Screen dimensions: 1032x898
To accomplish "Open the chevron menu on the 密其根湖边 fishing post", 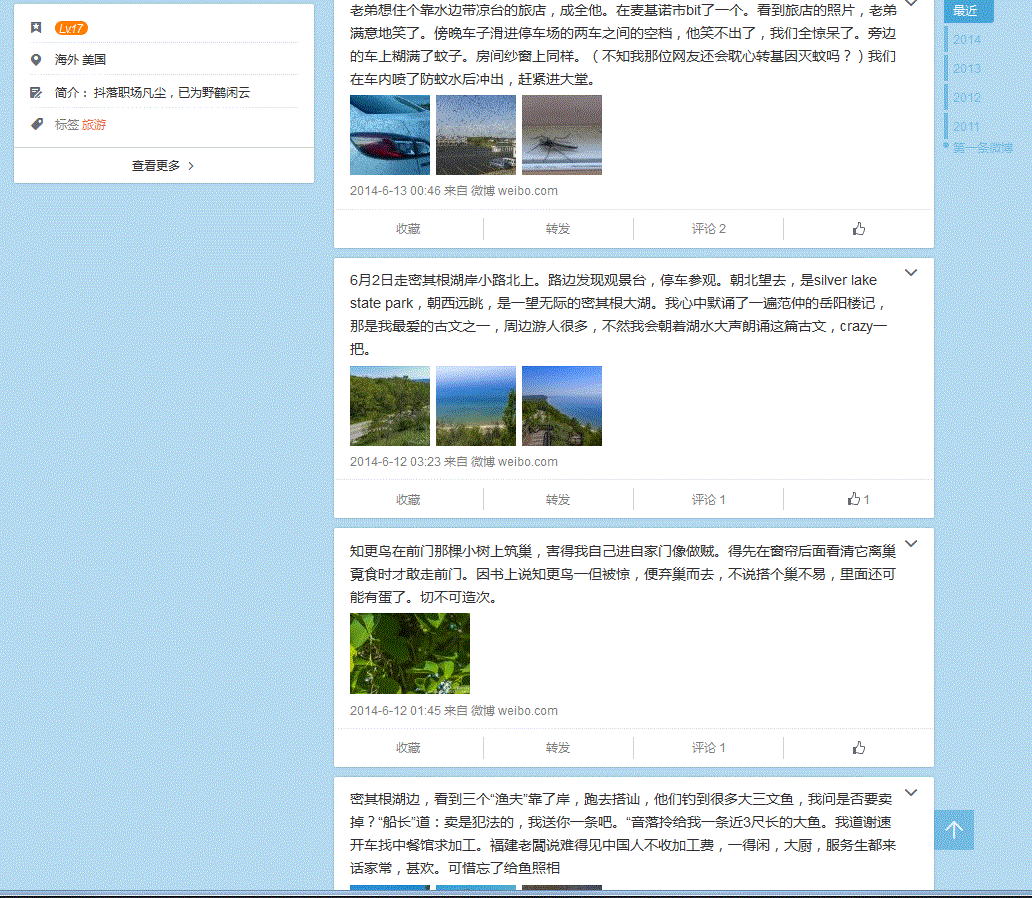I will (x=911, y=793).
